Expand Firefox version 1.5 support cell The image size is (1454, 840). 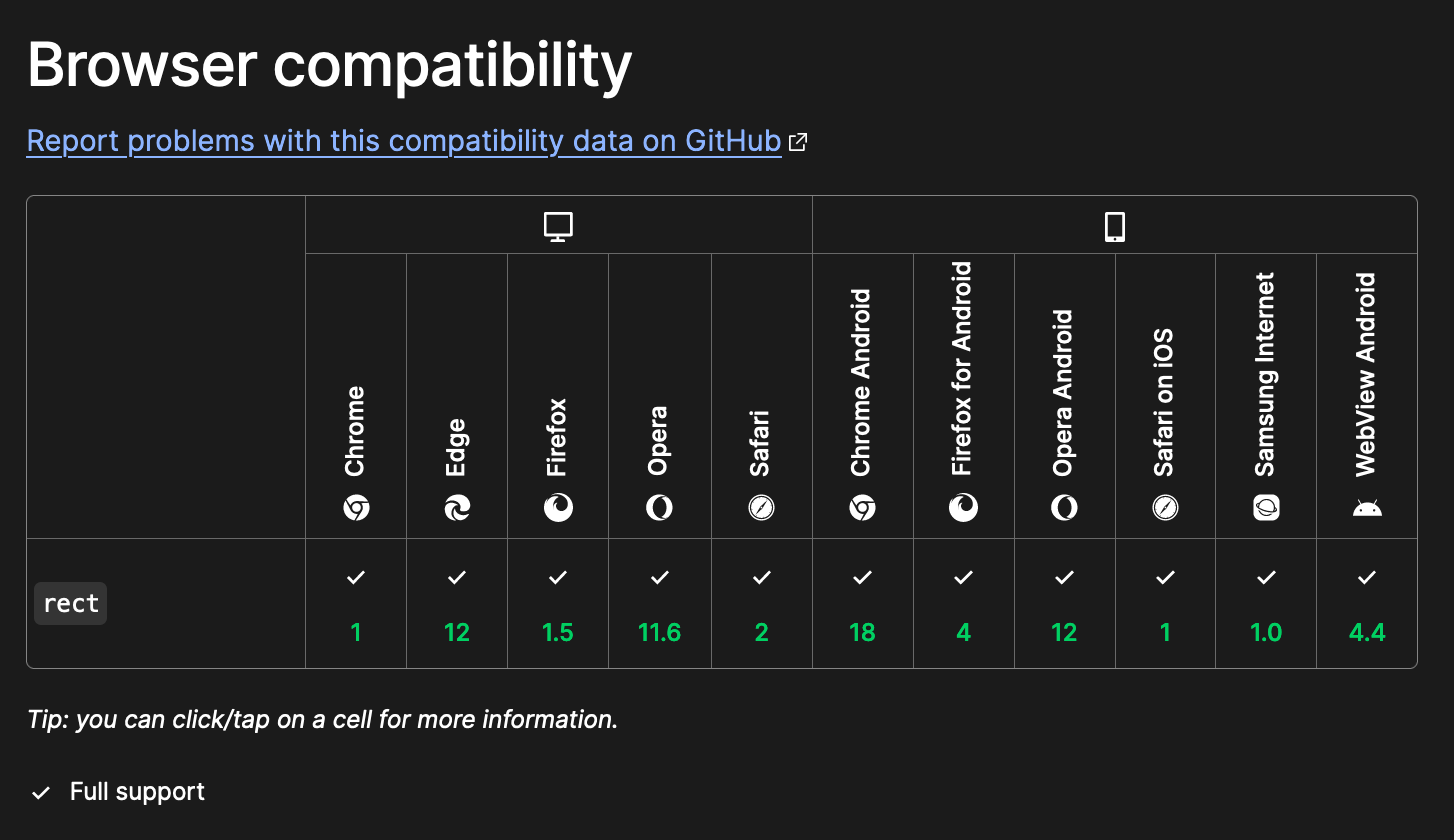(x=558, y=604)
